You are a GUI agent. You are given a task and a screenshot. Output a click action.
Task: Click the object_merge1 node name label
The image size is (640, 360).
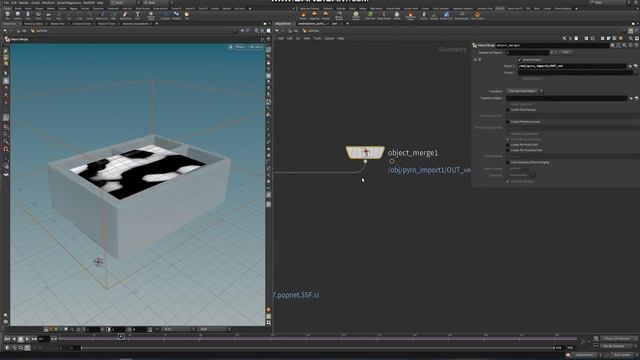pyautogui.click(x=413, y=153)
